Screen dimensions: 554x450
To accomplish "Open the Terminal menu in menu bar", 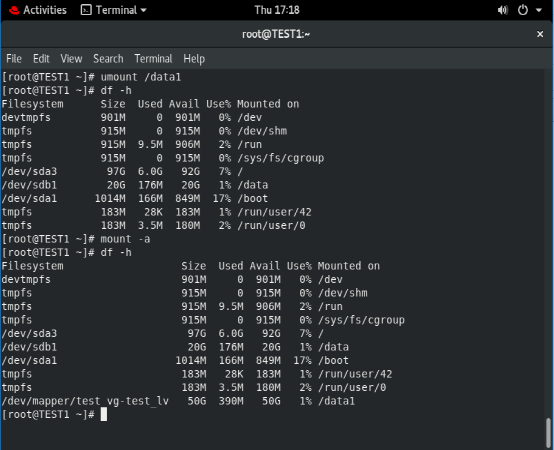I will pos(153,59).
